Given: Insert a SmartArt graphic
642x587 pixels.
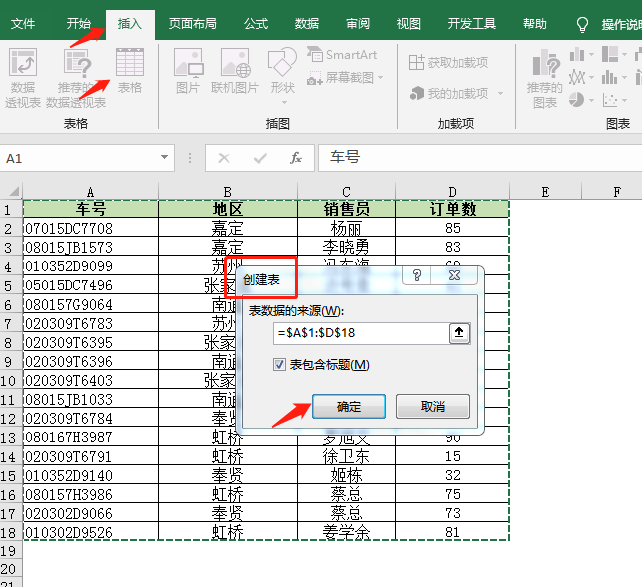Looking at the screenshot, I should 342,54.
